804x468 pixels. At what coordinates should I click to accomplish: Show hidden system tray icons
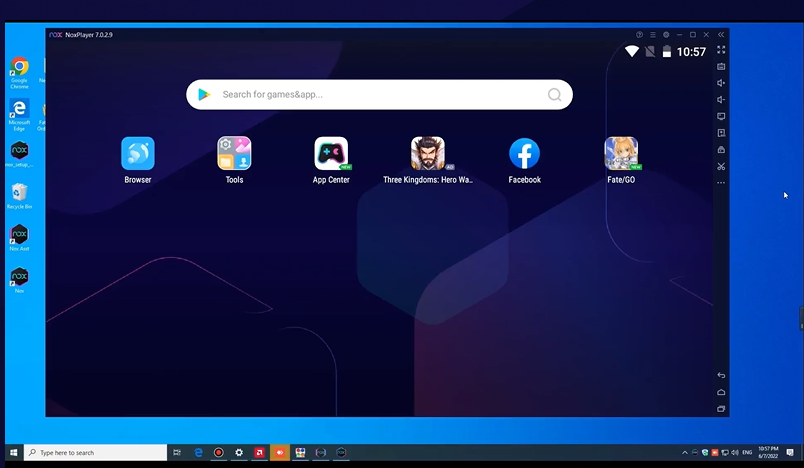pos(685,453)
